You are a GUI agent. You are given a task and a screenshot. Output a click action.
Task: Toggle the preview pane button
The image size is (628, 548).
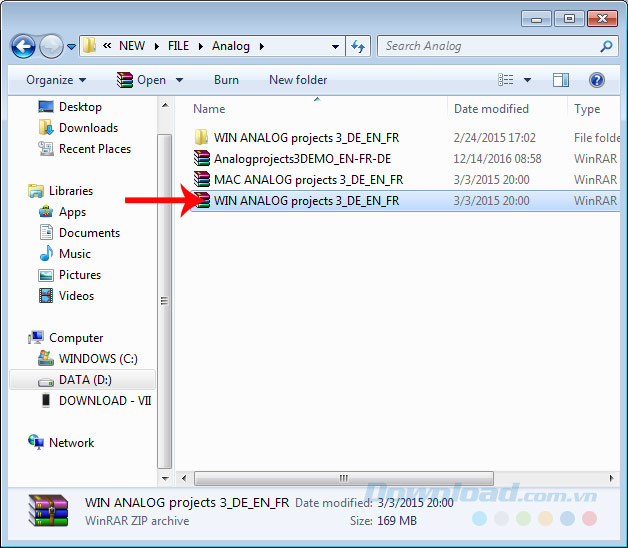[x=561, y=80]
